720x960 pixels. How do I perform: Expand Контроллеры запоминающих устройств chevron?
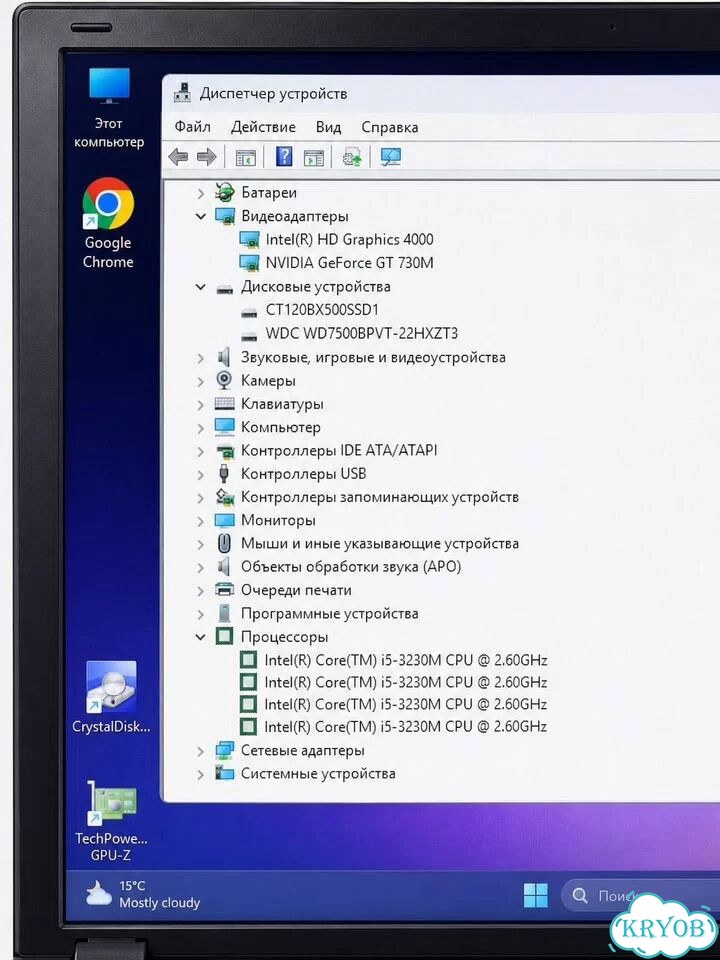(201, 497)
